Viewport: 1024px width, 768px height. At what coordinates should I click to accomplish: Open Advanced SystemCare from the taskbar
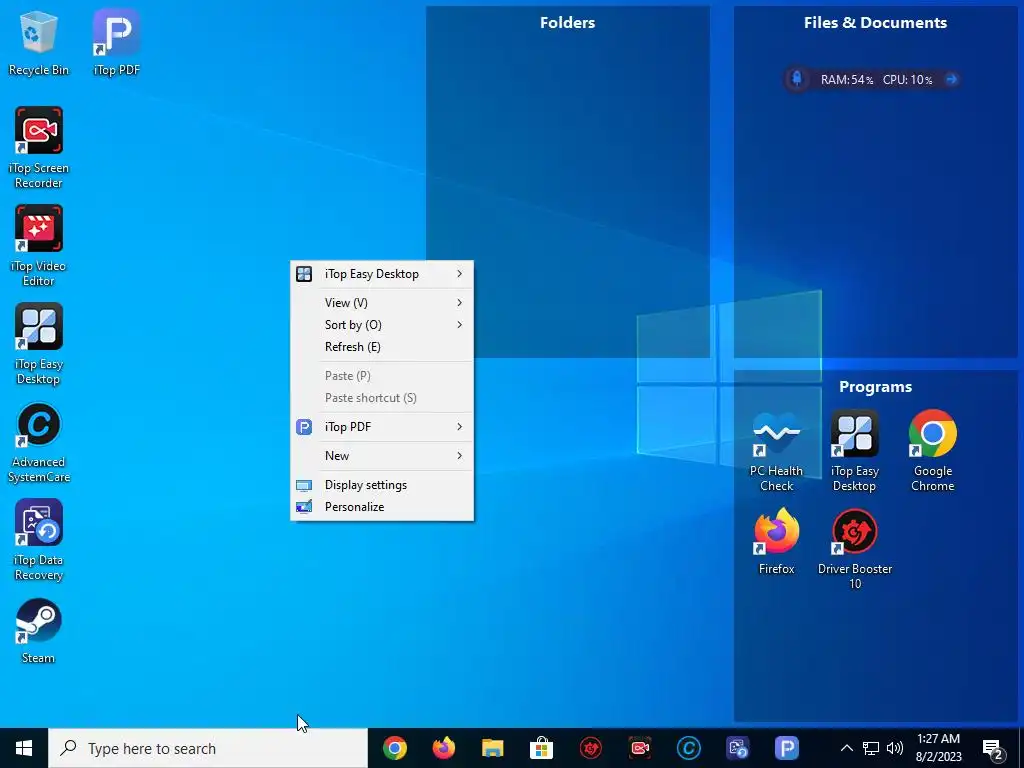pos(688,748)
